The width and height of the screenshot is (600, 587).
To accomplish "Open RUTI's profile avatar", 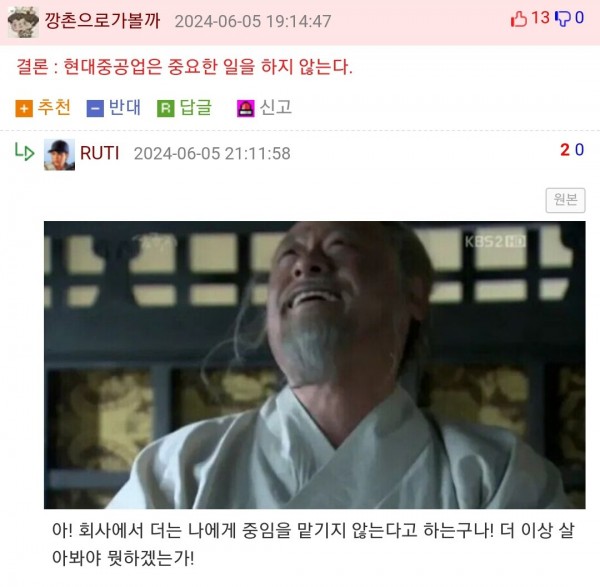I will click(59, 155).
